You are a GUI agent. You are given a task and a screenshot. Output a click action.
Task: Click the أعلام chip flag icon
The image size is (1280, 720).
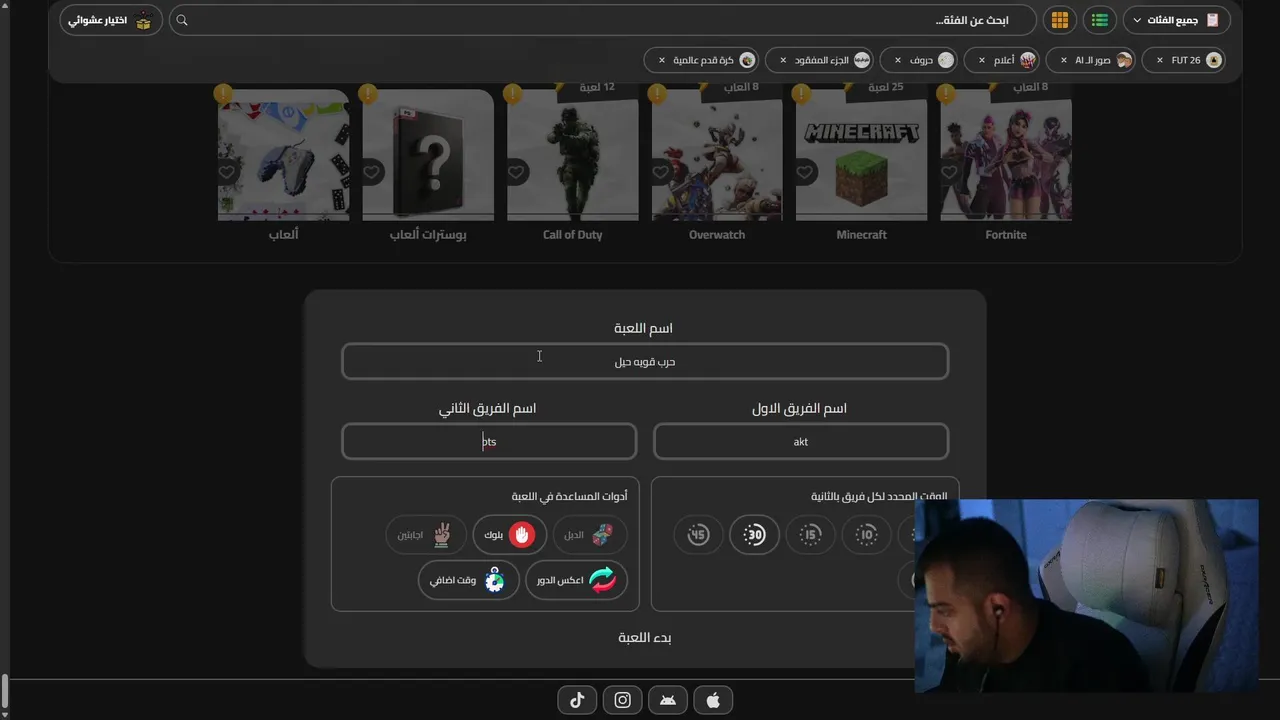[x=1027, y=60]
